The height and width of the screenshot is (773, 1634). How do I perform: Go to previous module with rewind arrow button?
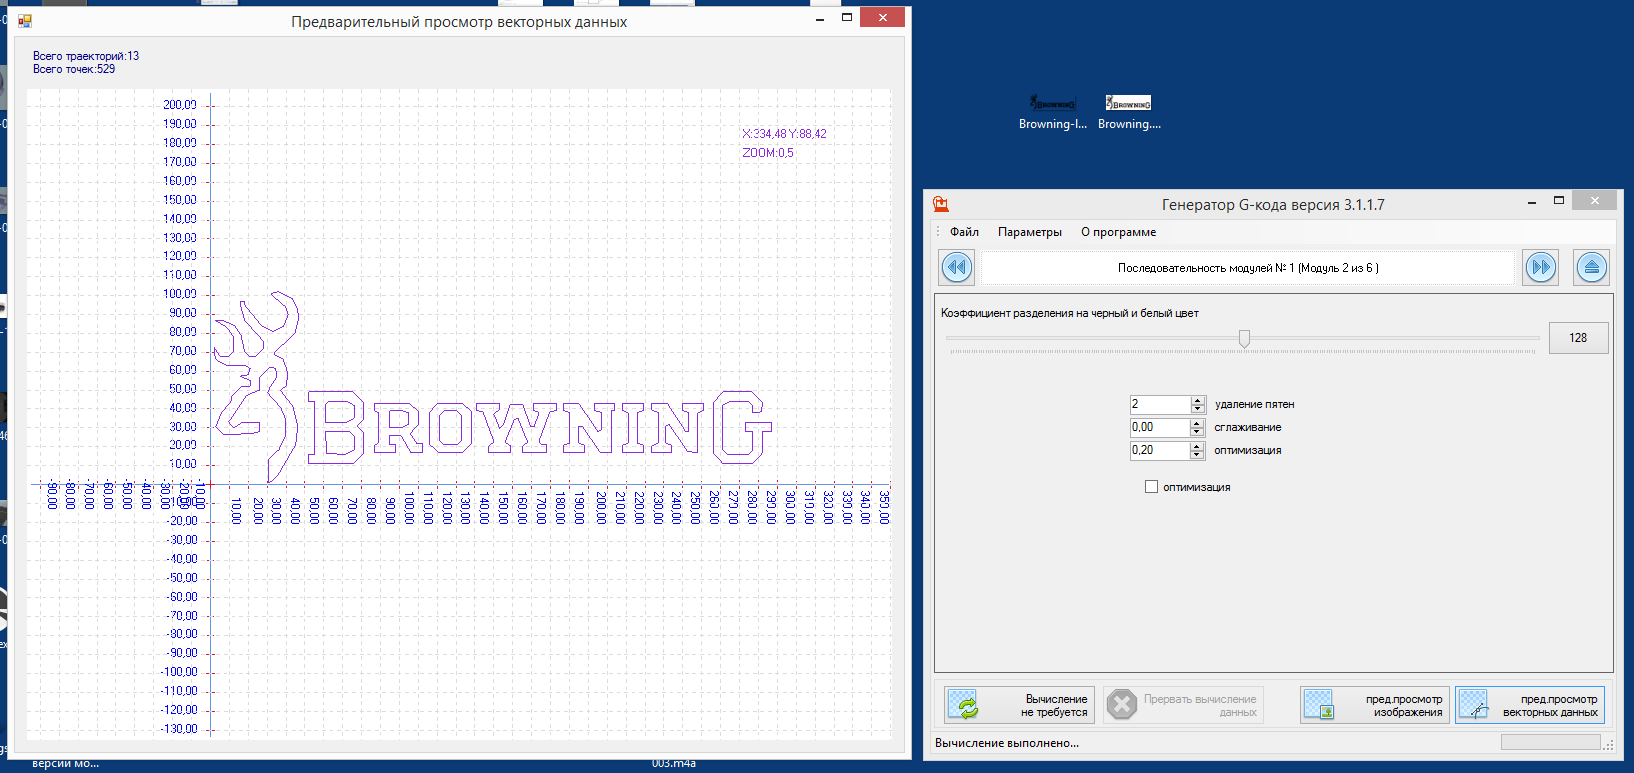(957, 268)
